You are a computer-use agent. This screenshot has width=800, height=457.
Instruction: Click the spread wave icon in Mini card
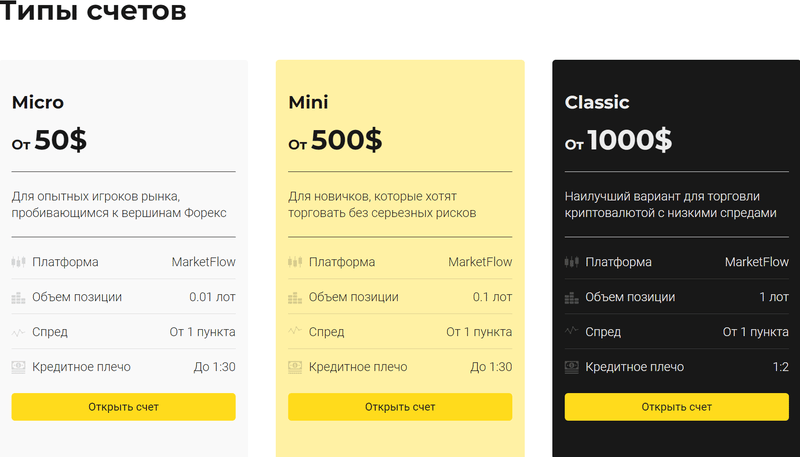[295, 331]
